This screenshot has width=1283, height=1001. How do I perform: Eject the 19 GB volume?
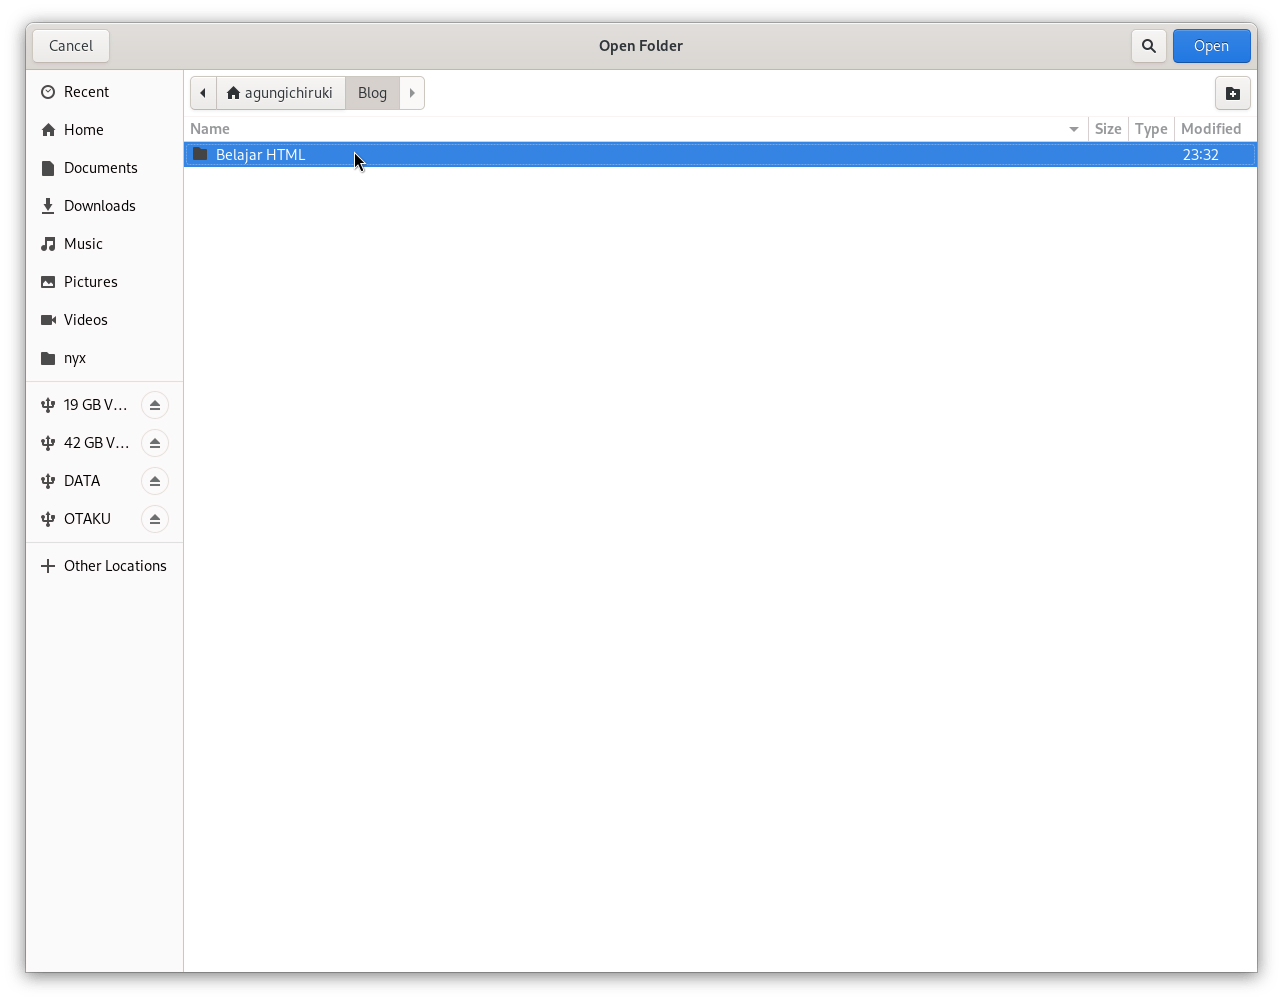(155, 405)
